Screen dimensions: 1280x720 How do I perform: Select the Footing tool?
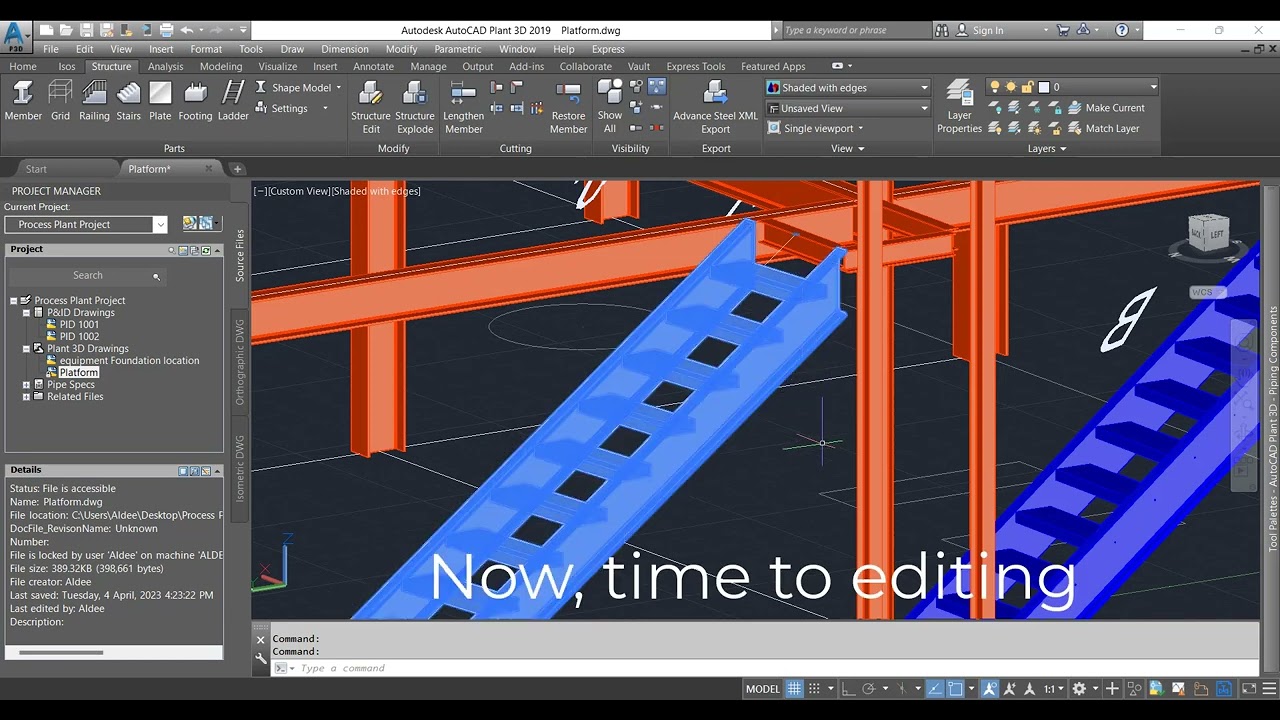pyautogui.click(x=195, y=102)
